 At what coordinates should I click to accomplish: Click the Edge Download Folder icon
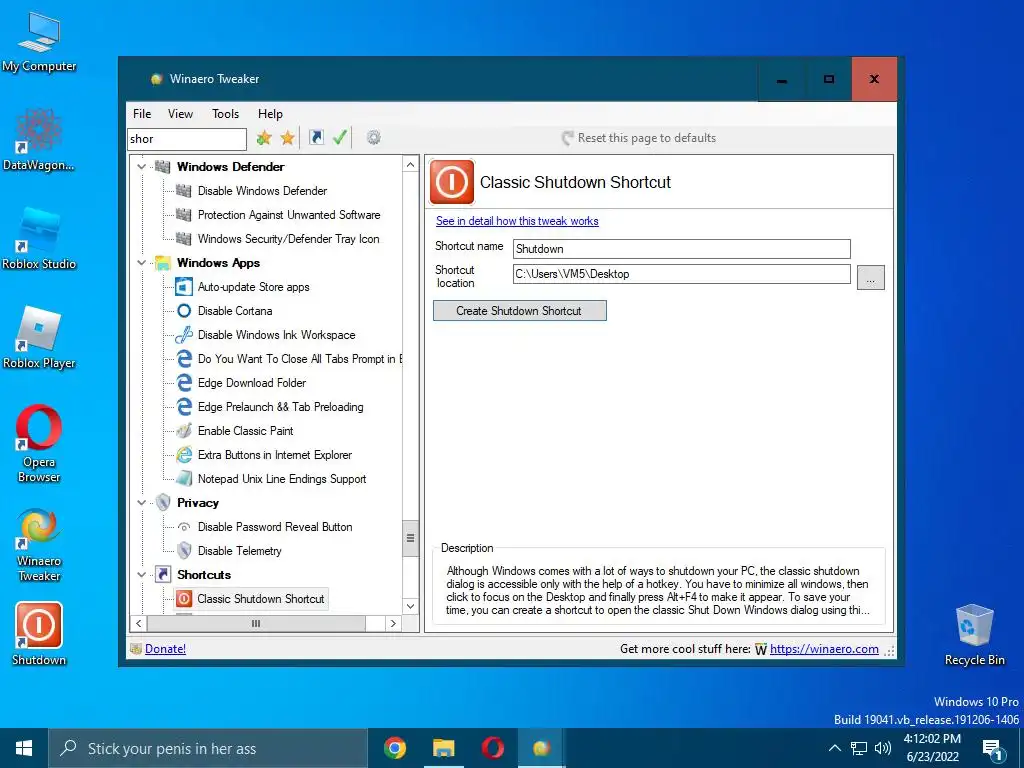pos(184,383)
